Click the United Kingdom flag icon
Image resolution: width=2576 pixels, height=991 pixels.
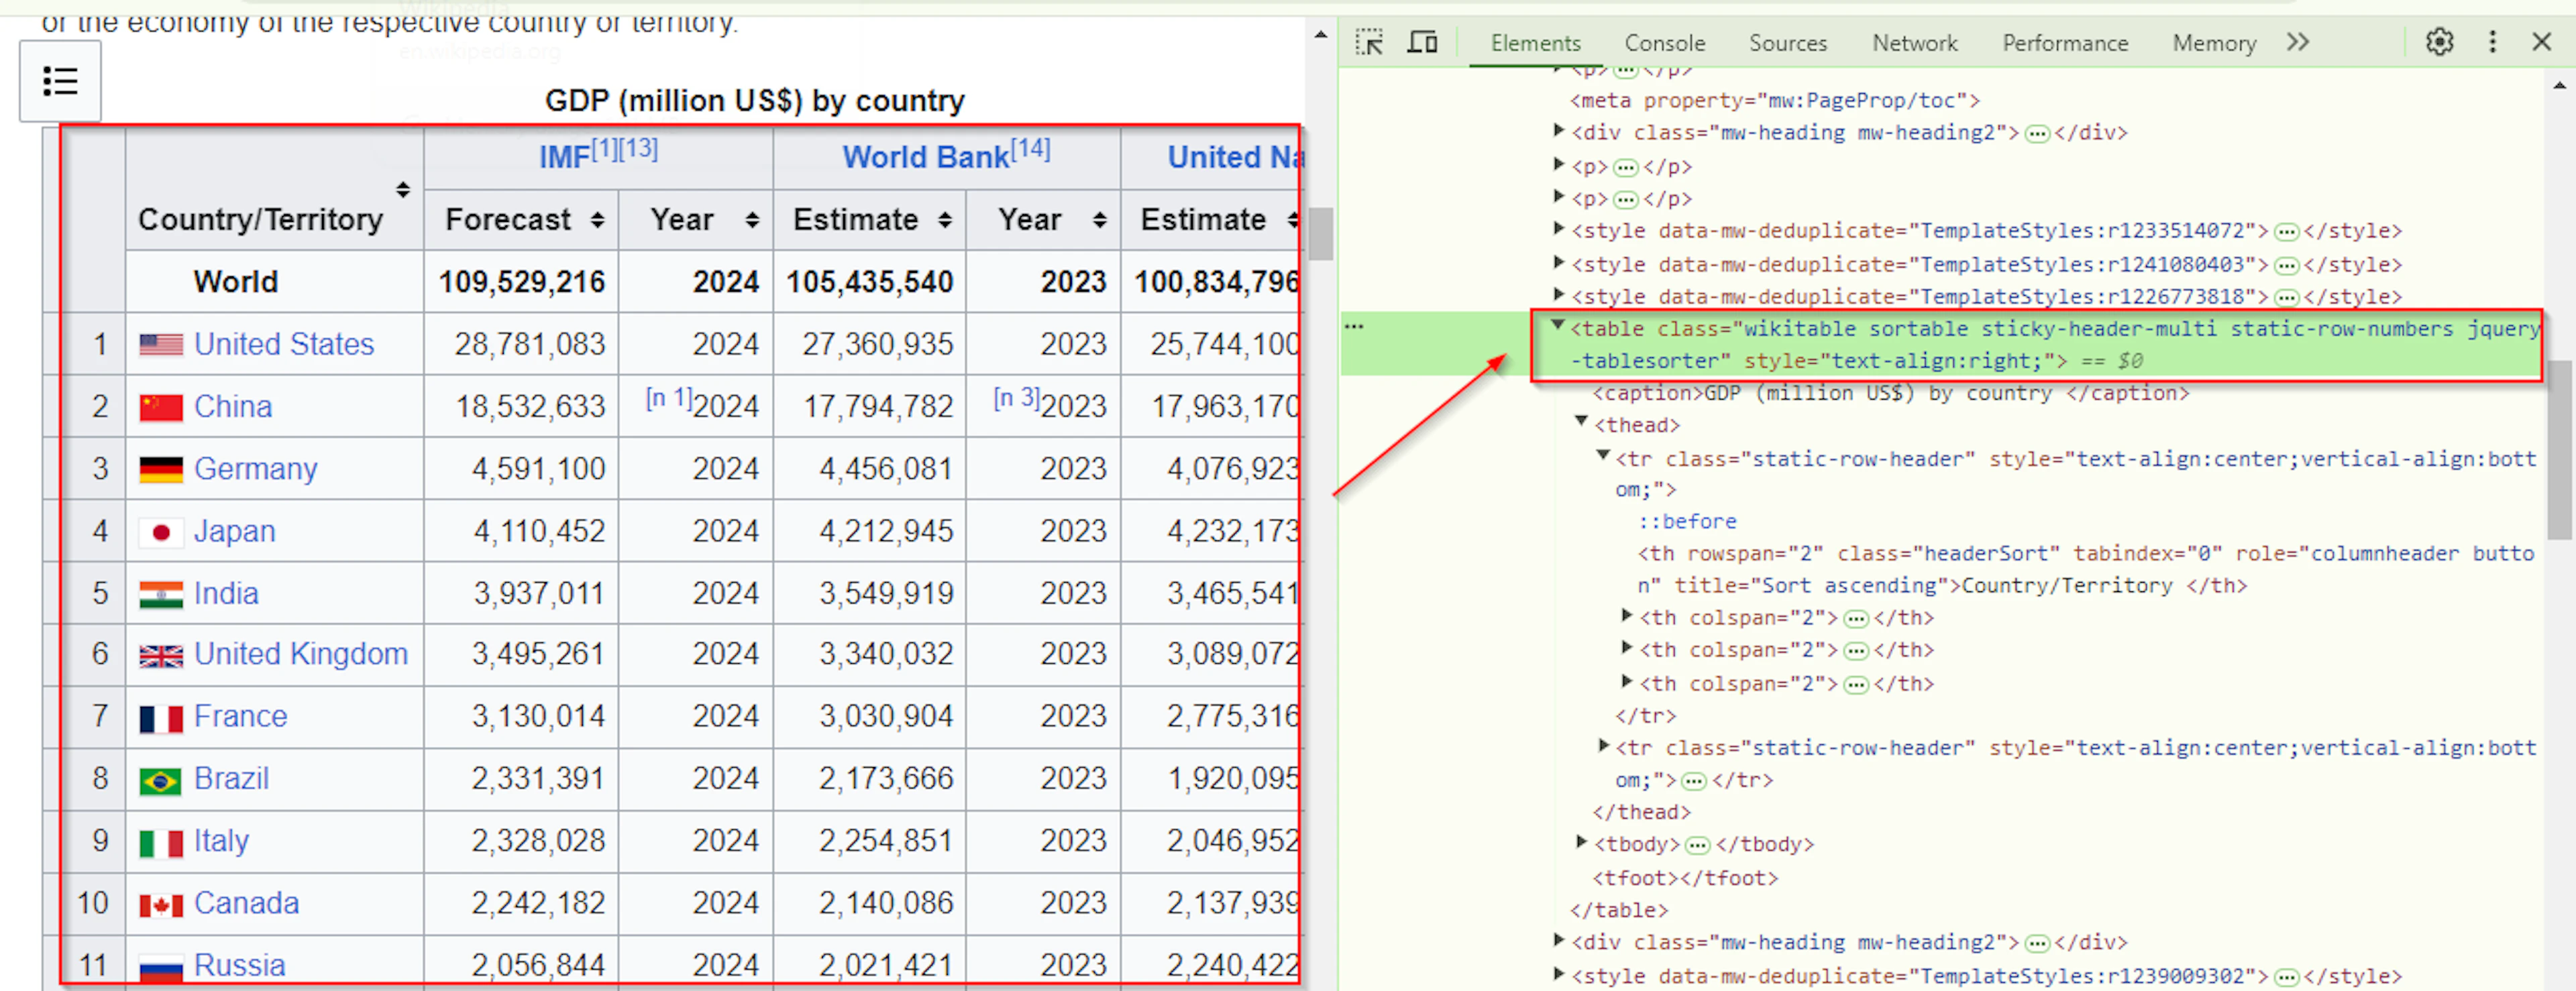click(161, 656)
